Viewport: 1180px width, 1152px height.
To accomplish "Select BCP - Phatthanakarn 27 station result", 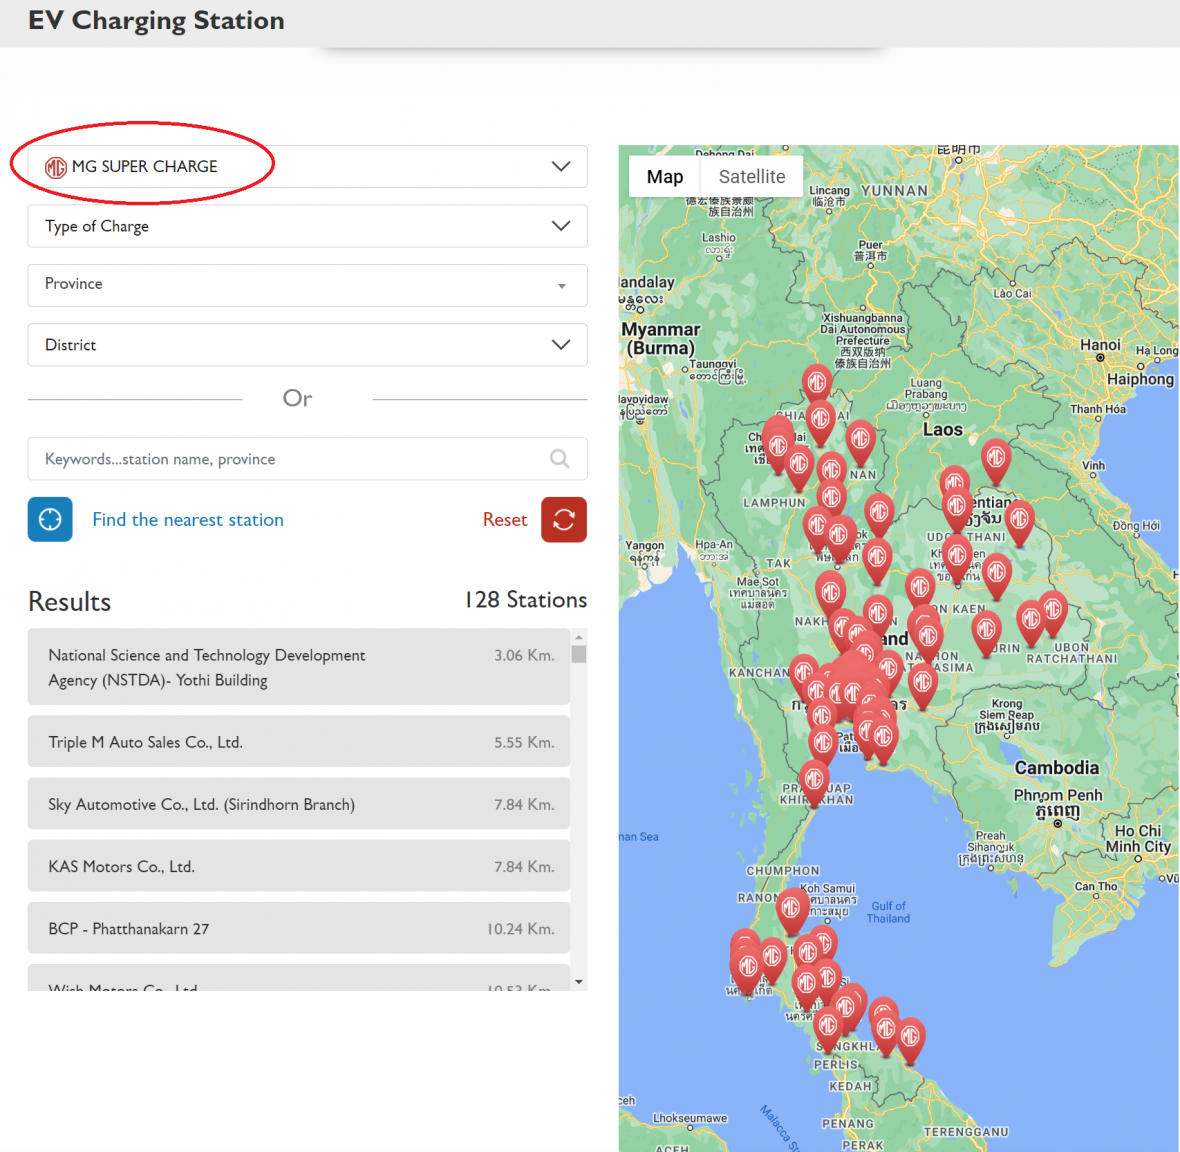I will (299, 929).
